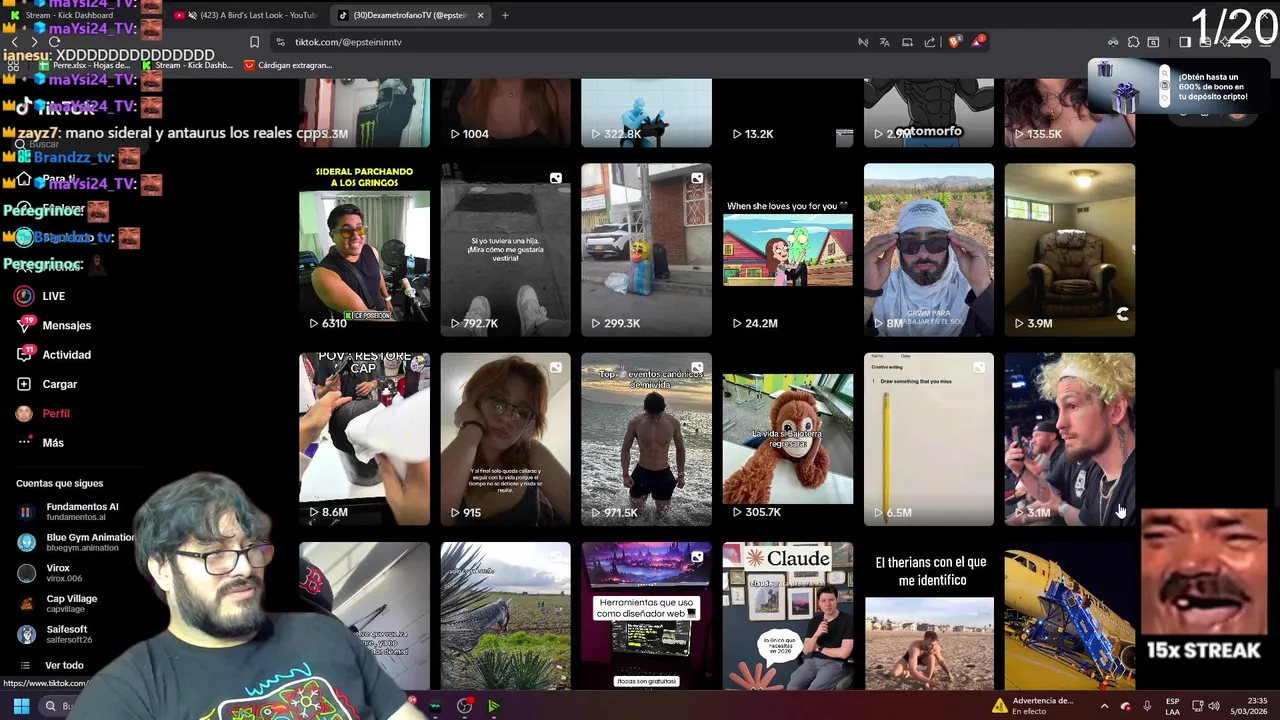Open 6.5M yellow pencil drawing video
The height and width of the screenshot is (720, 1280).
click(929, 439)
